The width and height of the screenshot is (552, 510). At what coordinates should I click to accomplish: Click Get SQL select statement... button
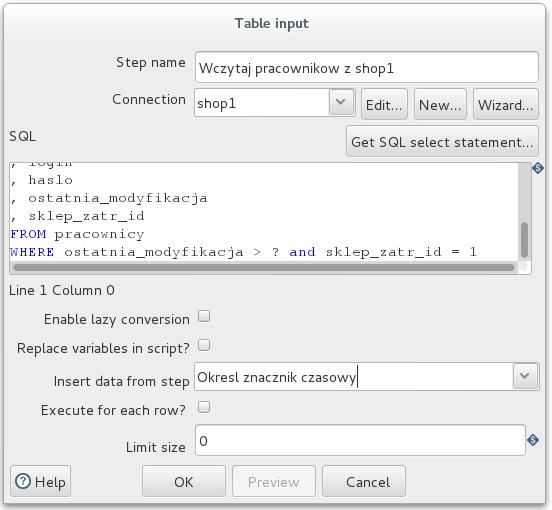[442, 141]
